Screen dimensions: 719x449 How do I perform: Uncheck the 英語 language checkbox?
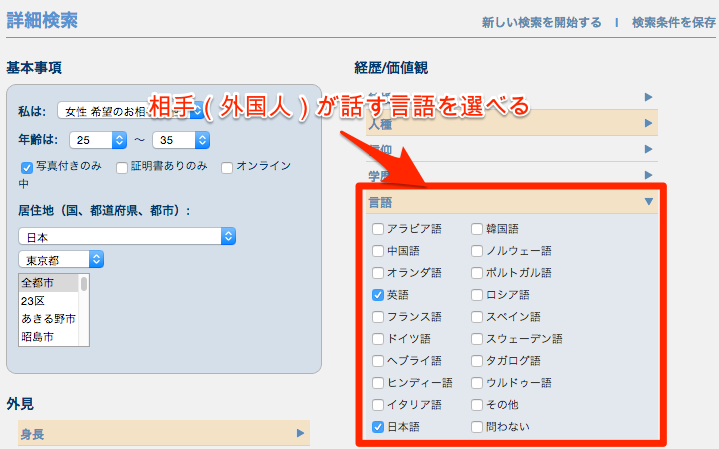[x=377, y=295]
